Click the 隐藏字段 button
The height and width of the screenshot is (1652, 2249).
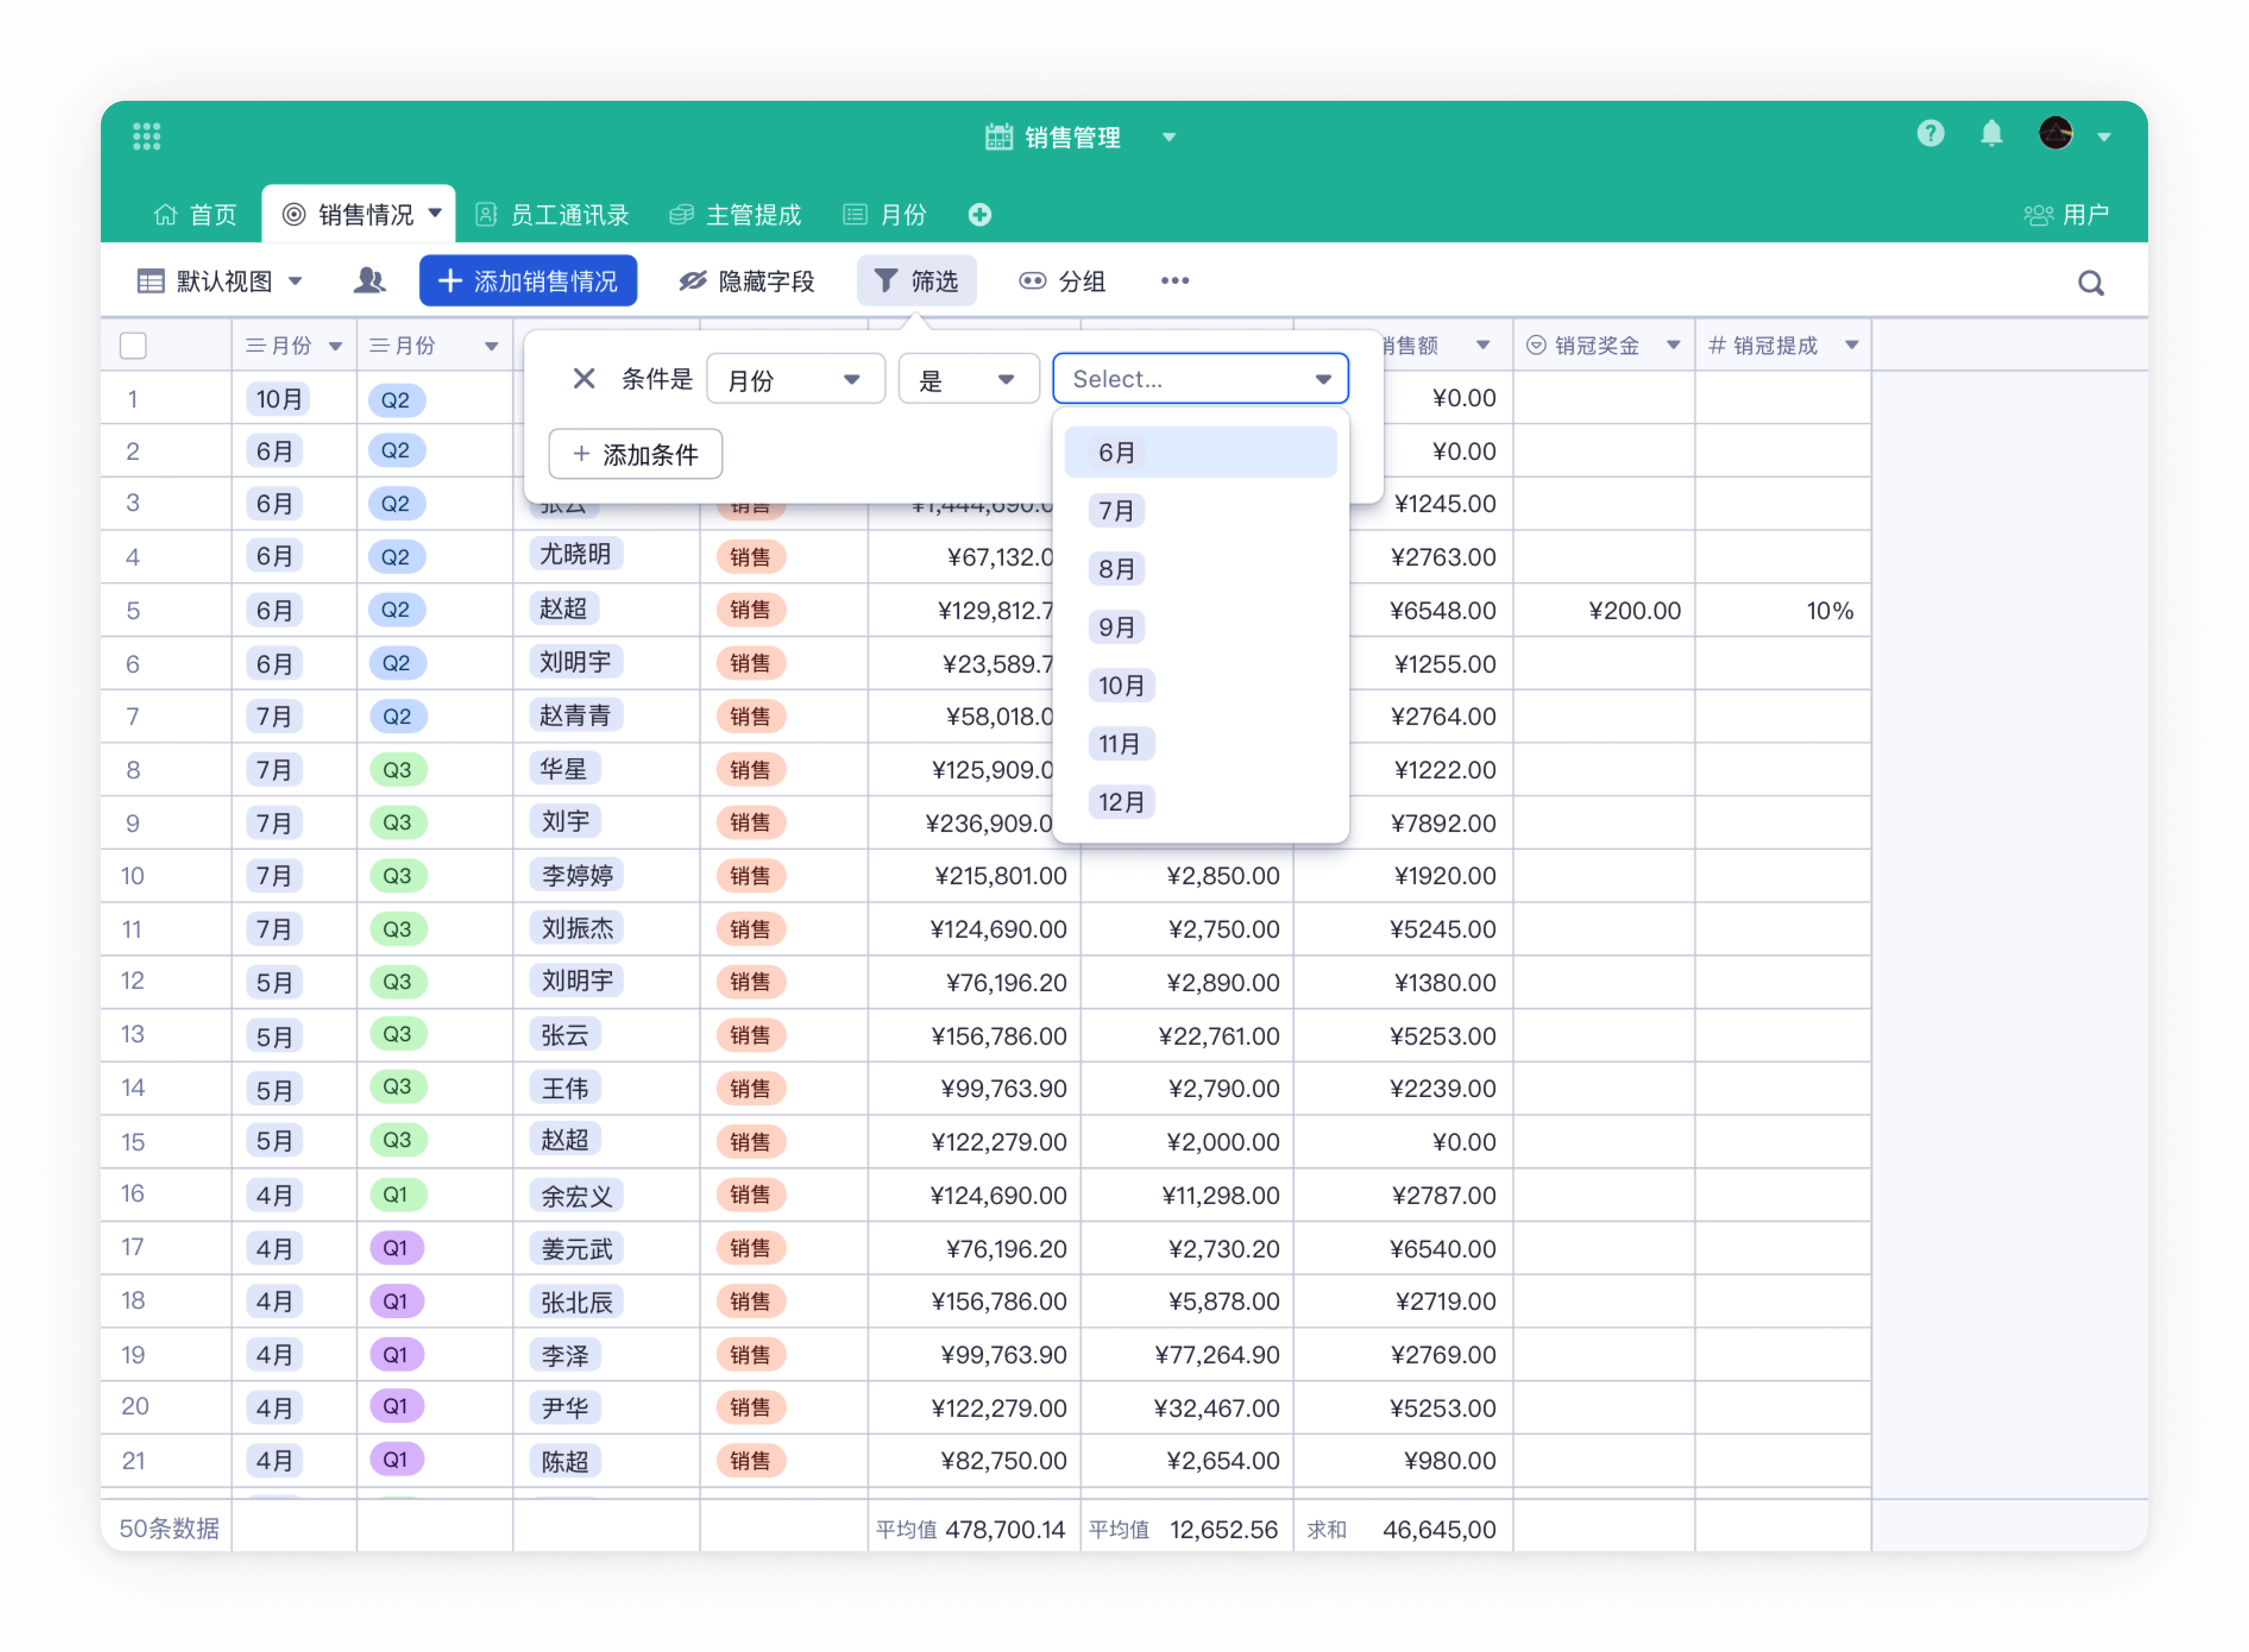pyautogui.click(x=747, y=281)
